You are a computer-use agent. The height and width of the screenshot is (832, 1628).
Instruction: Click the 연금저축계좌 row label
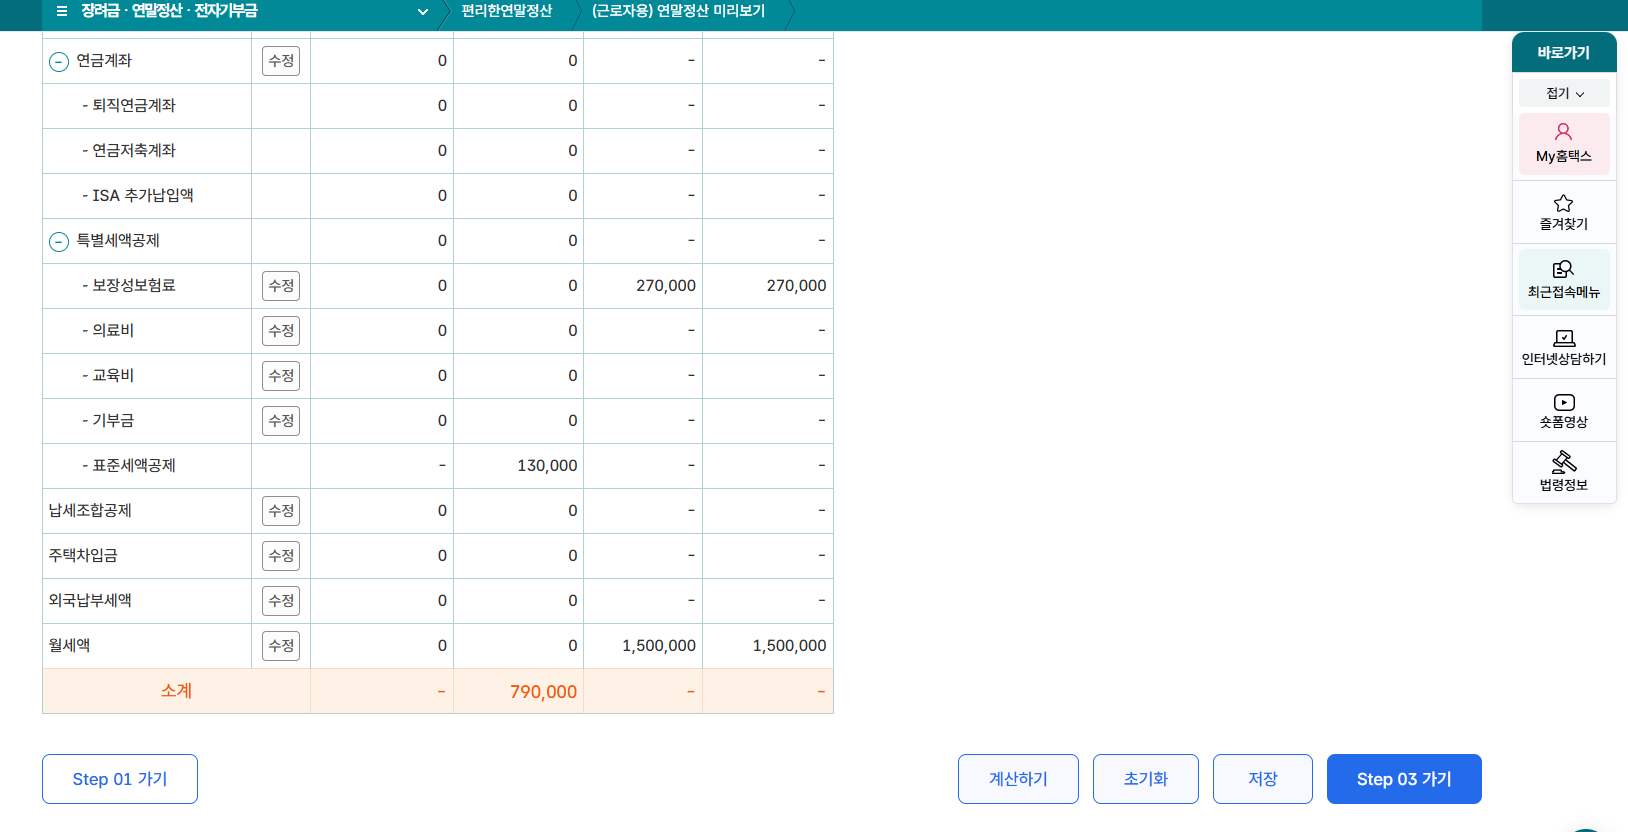coord(129,151)
